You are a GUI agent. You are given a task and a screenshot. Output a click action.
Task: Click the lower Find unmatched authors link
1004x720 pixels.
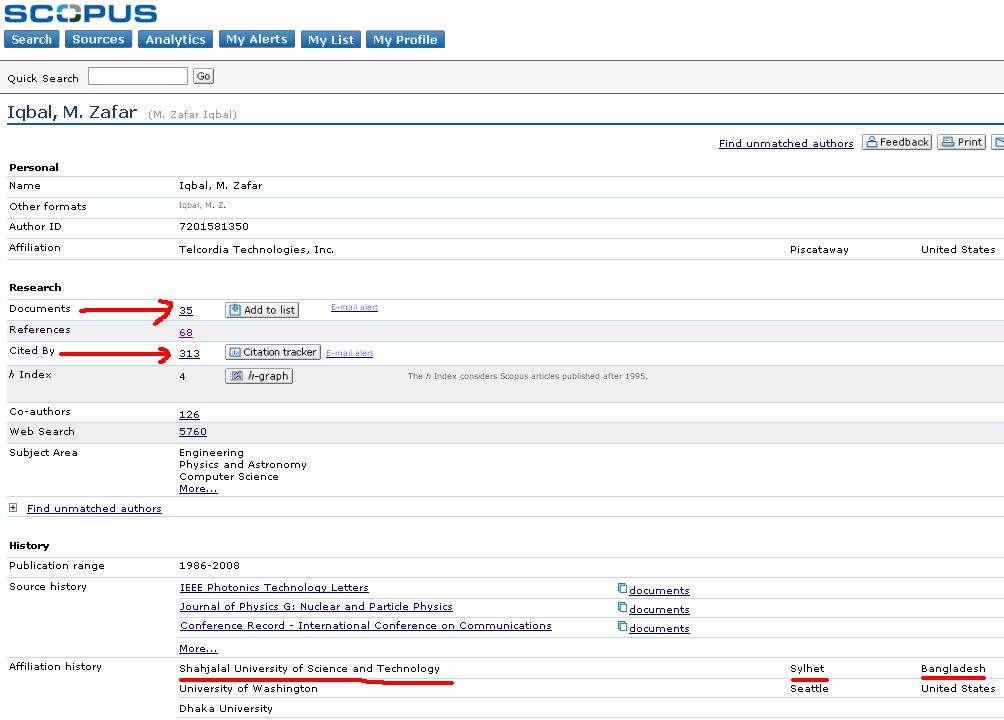pyautogui.click(x=94, y=509)
